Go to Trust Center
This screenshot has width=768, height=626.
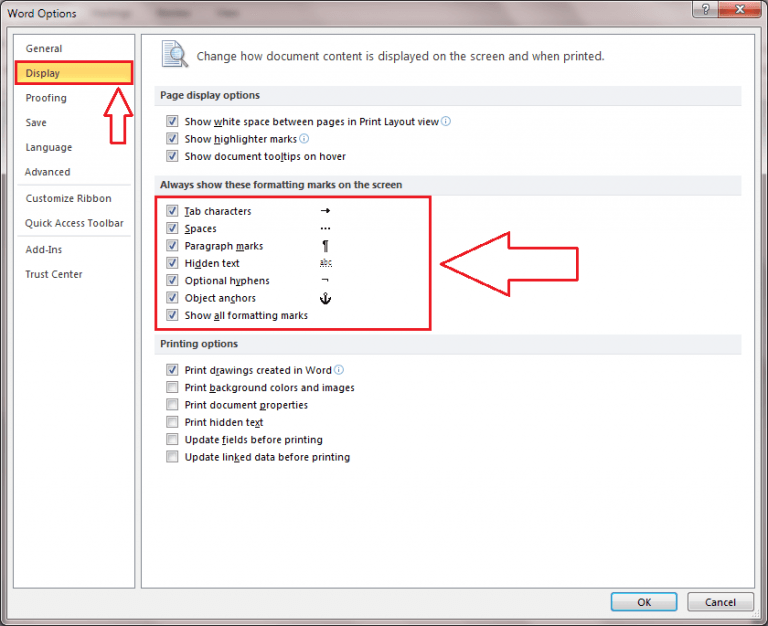pyautogui.click(x=74, y=274)
